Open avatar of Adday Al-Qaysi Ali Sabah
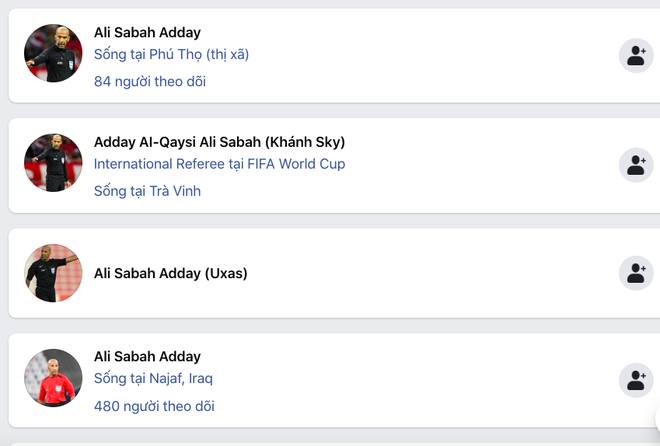 [x=53, y=163]
